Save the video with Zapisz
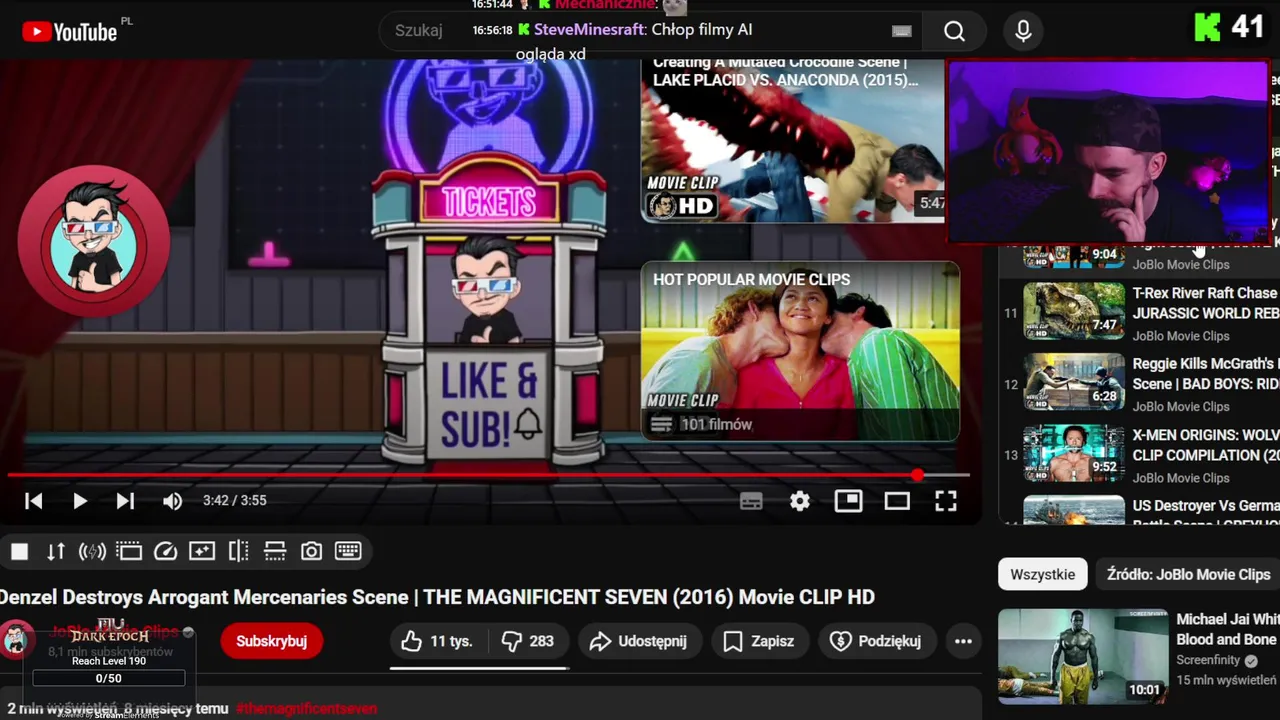Viewport: 1280px width, 720px height. coord(758,641)
